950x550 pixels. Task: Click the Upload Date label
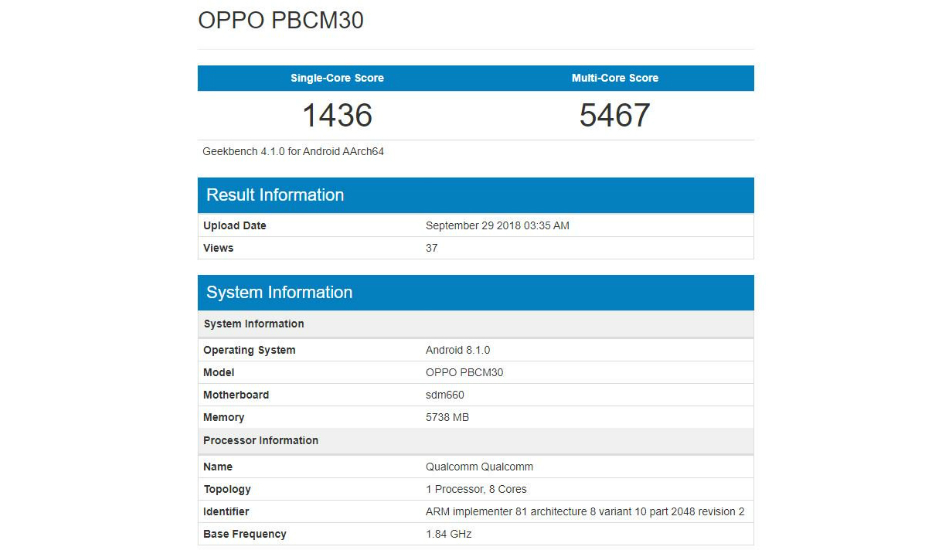click(x=234, y=225)
